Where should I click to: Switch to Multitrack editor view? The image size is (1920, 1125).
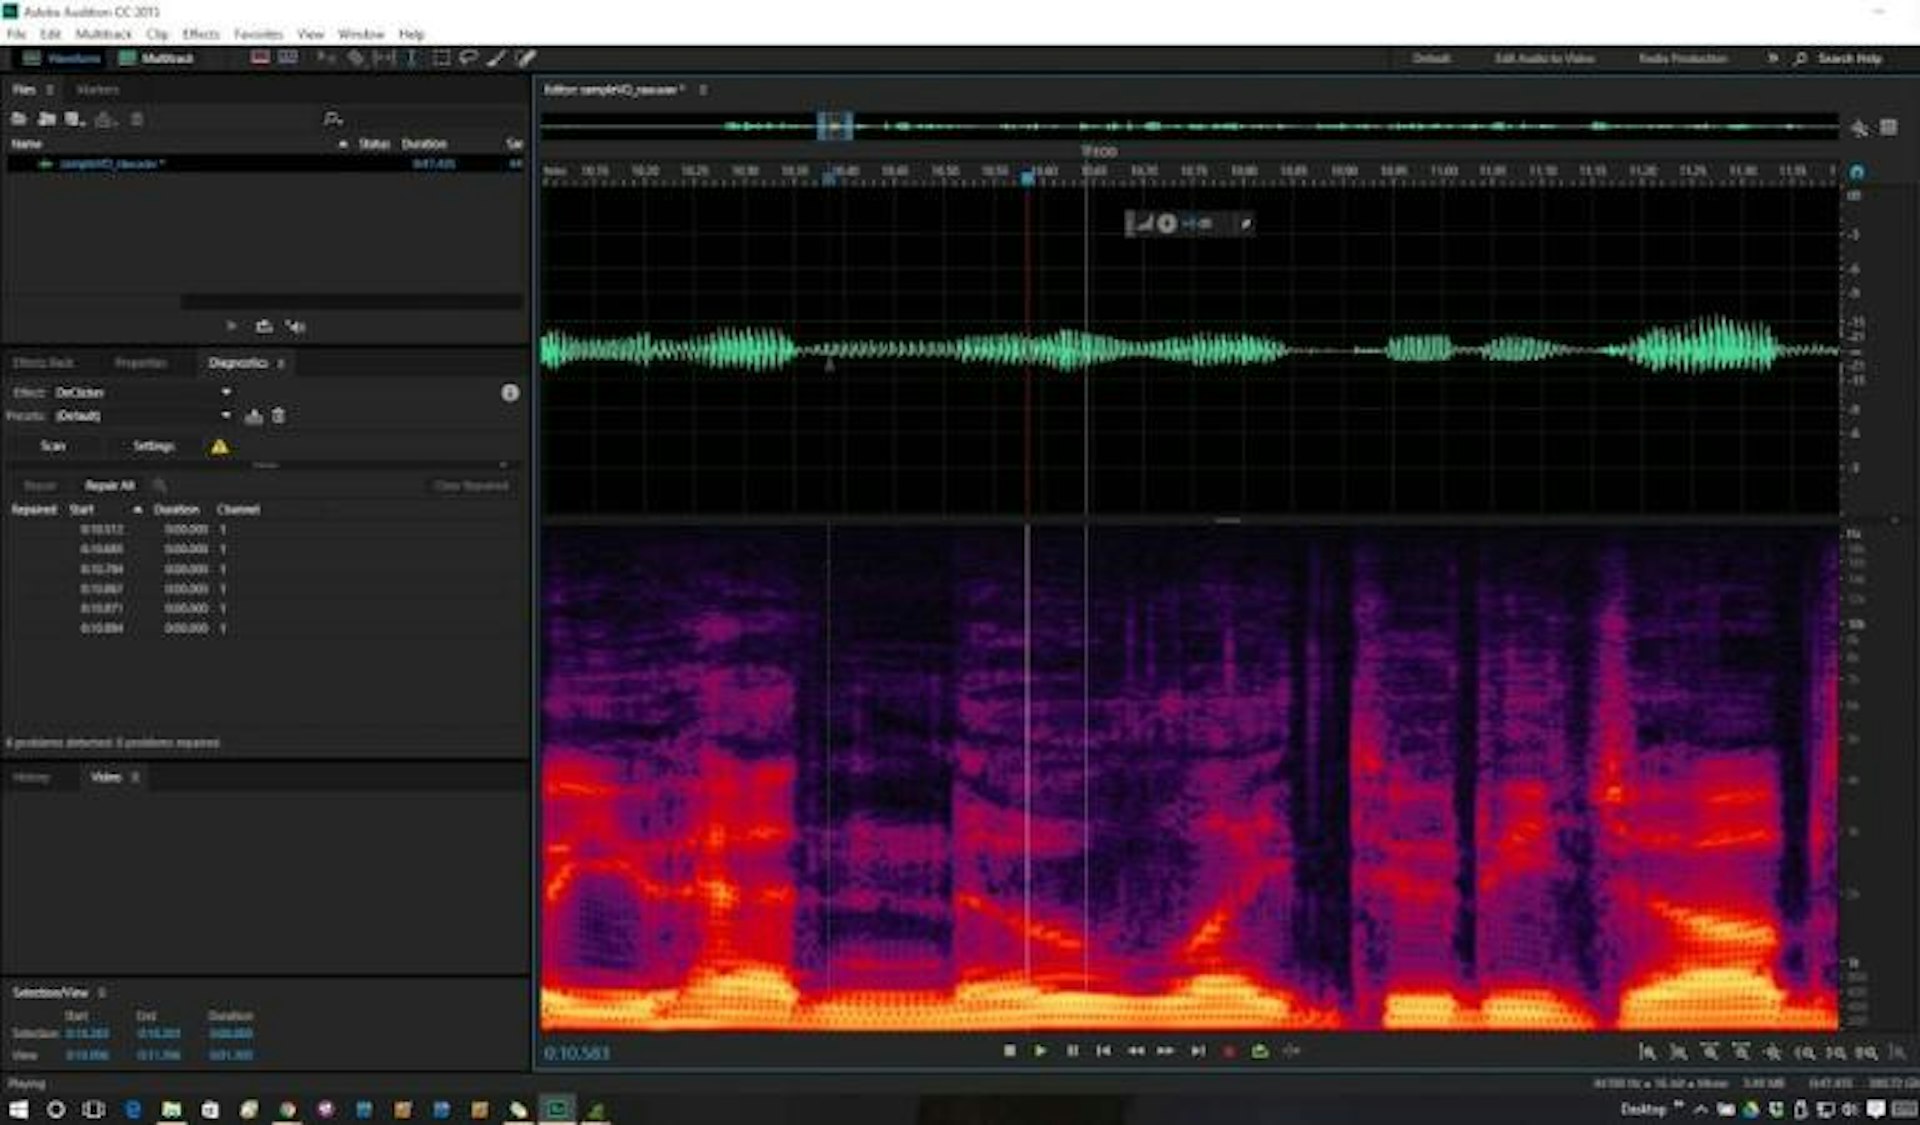(156, 58)
